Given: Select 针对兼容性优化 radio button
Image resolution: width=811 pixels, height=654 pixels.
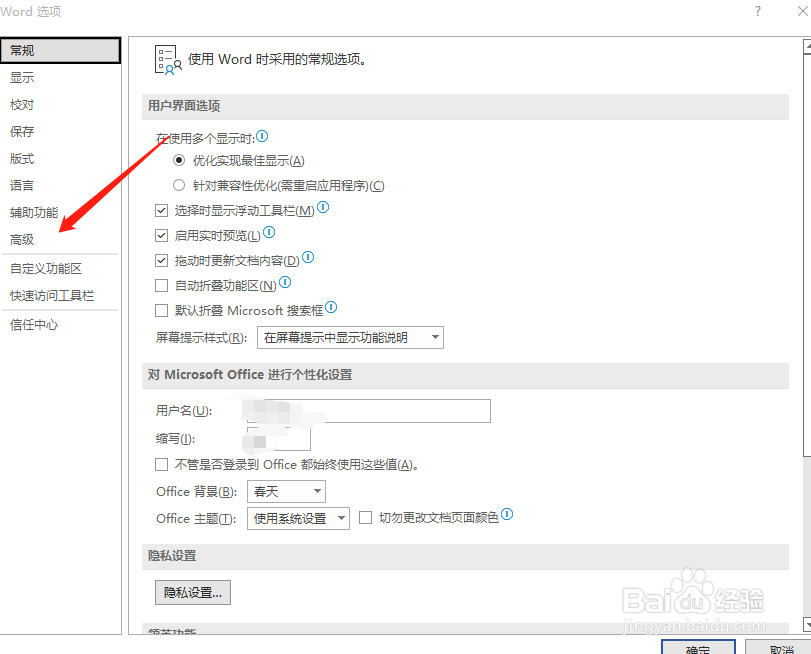Looking at the screenshot, I should (179, 185).
